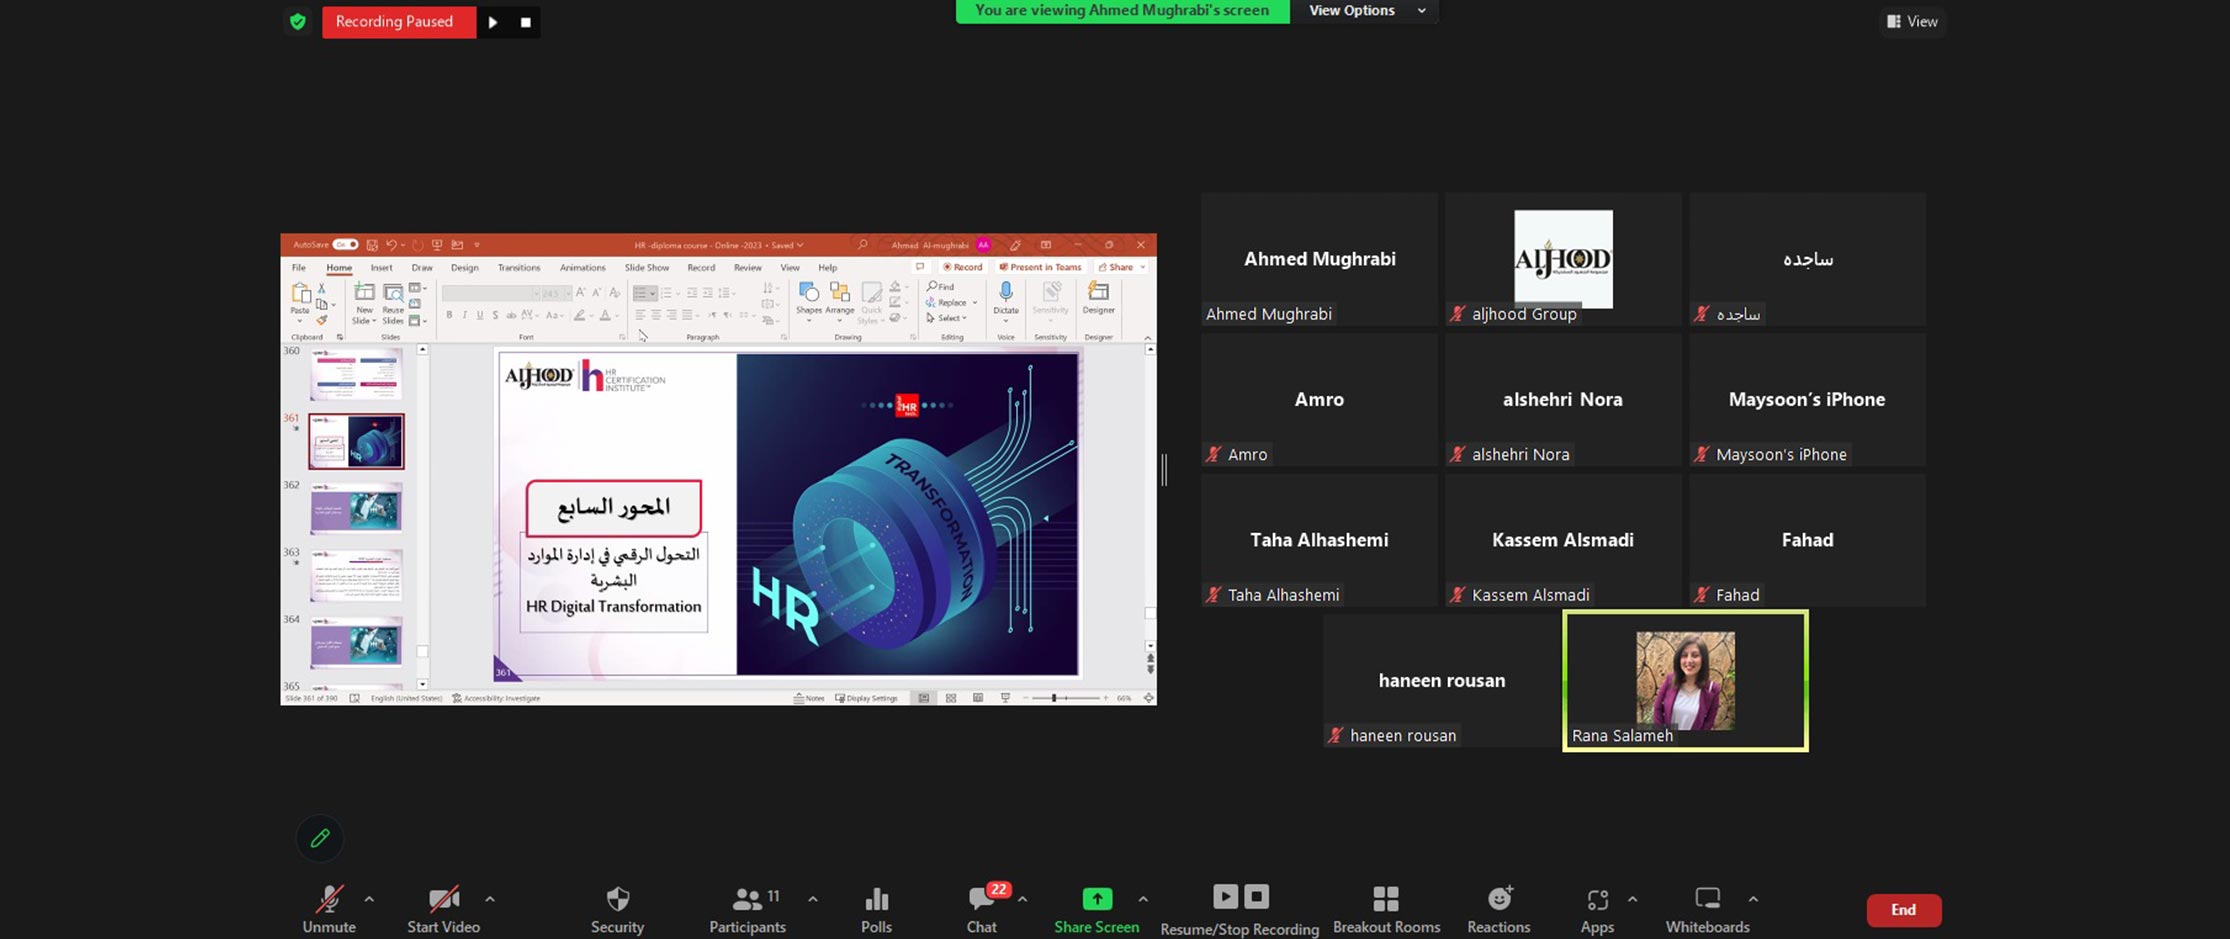Open Breakout Rooms
Screen dimensions: 2230x939
1385,900
